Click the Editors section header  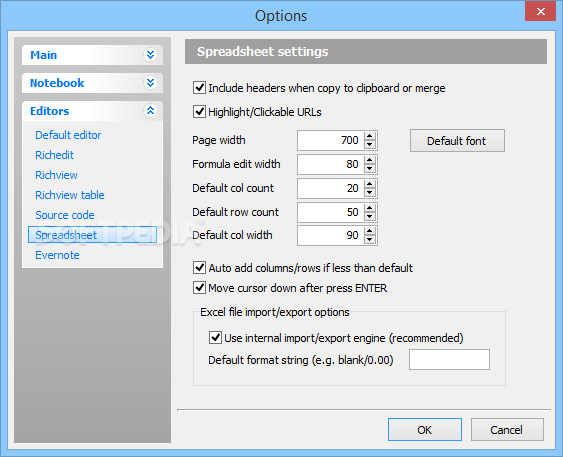pyautogui.click(x=92, y=111)
